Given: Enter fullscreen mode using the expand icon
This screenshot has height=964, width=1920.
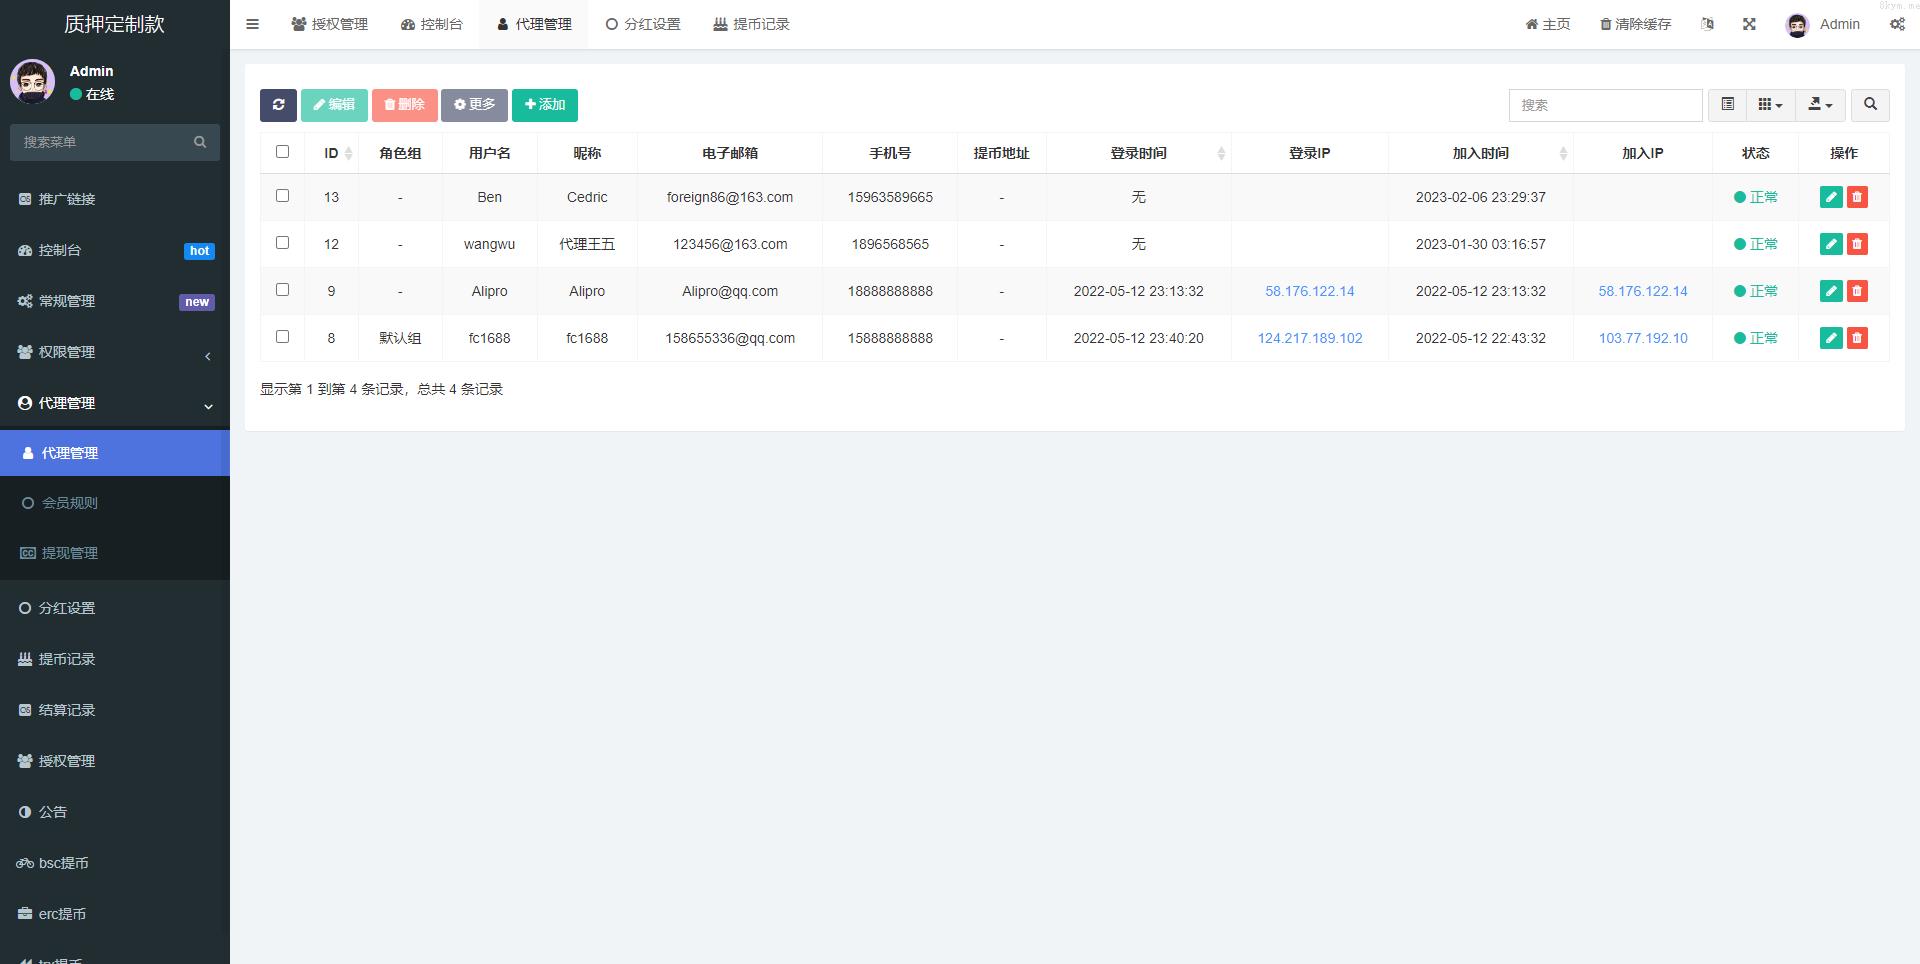Looking at the screenshot, I should coord(1749,24).
